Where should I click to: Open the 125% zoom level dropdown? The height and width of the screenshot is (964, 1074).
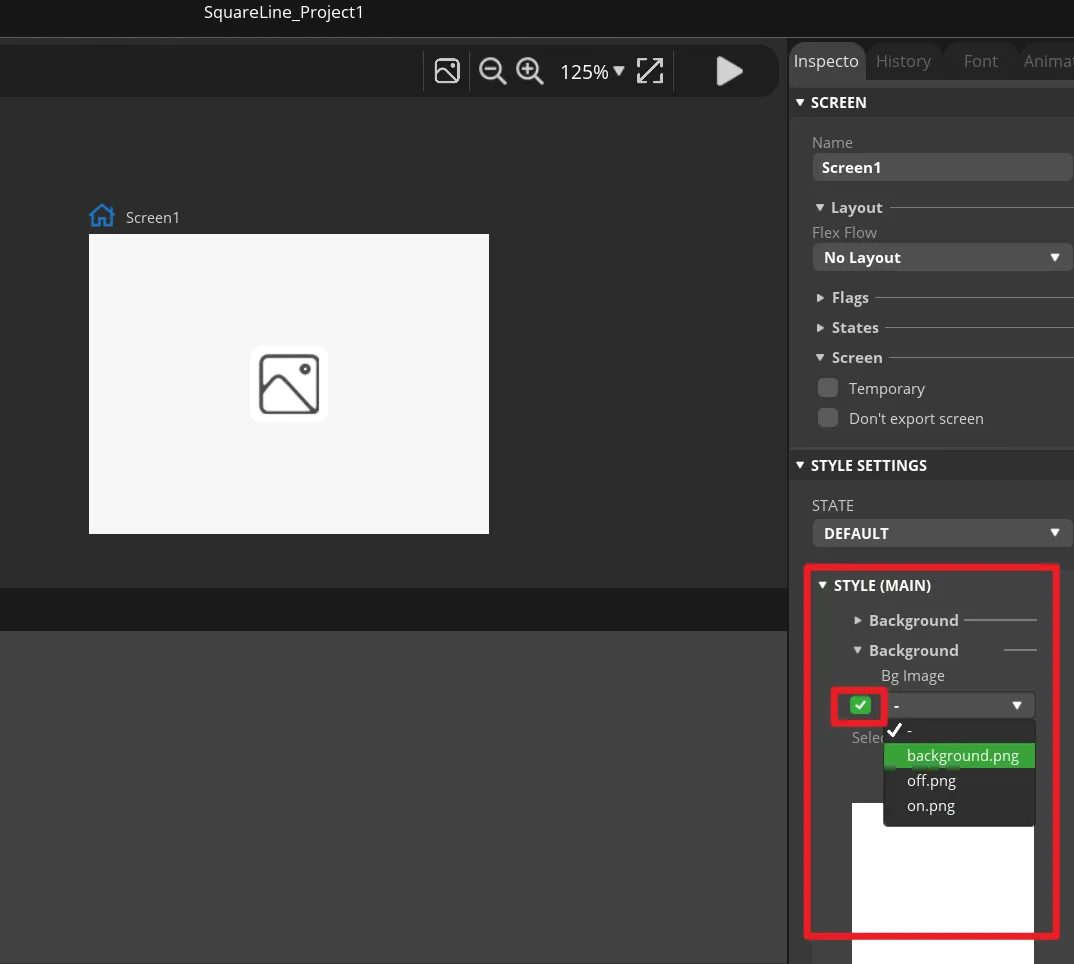point(592,72)
